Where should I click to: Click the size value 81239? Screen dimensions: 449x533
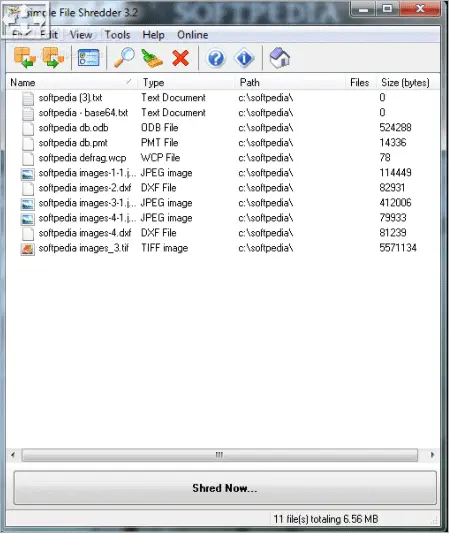click(393, 233)
